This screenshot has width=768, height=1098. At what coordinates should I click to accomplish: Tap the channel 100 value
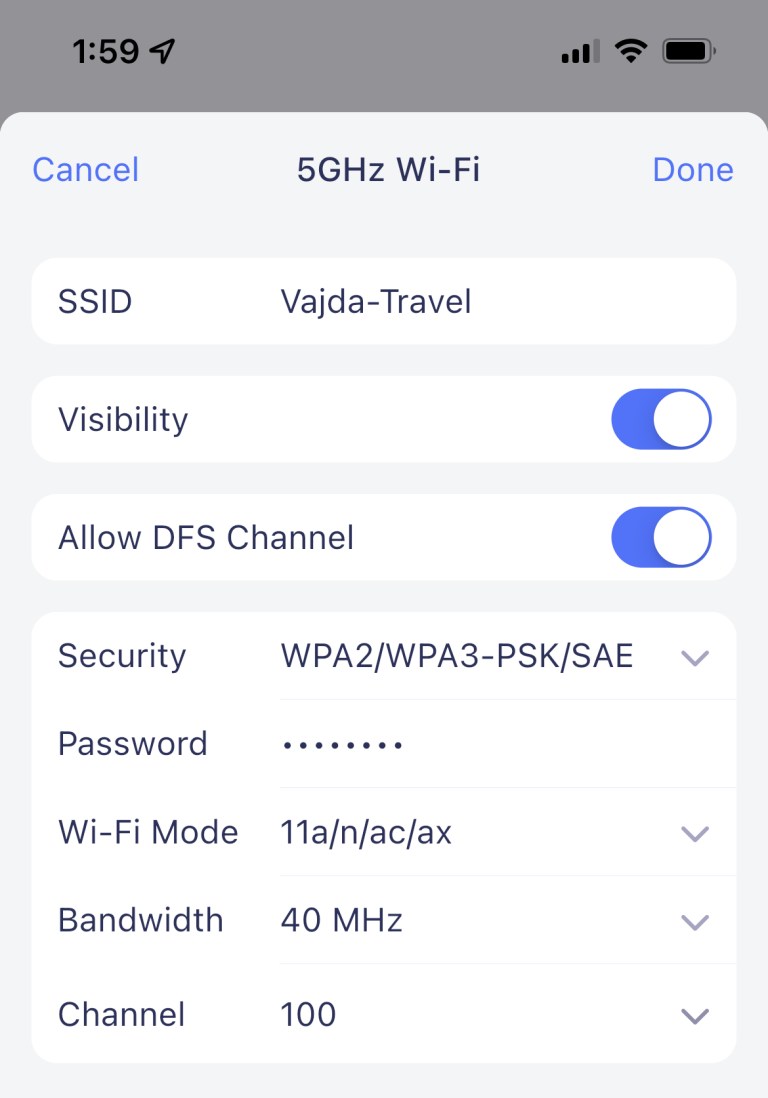tap(308, 1015)
